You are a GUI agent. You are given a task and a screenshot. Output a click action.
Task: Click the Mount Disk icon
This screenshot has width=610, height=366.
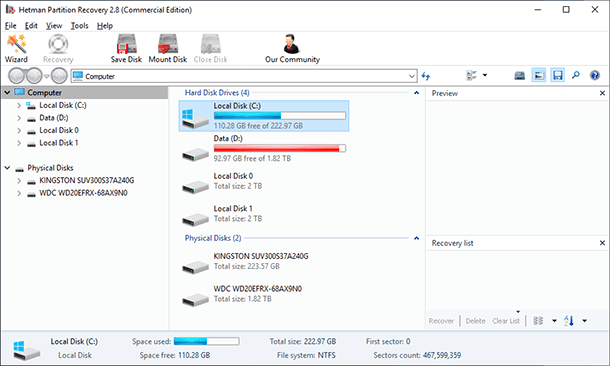[168, 48]
